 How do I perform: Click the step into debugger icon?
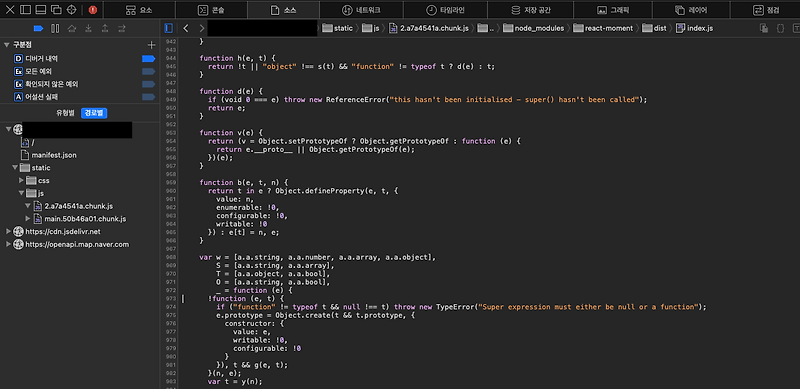88,28
